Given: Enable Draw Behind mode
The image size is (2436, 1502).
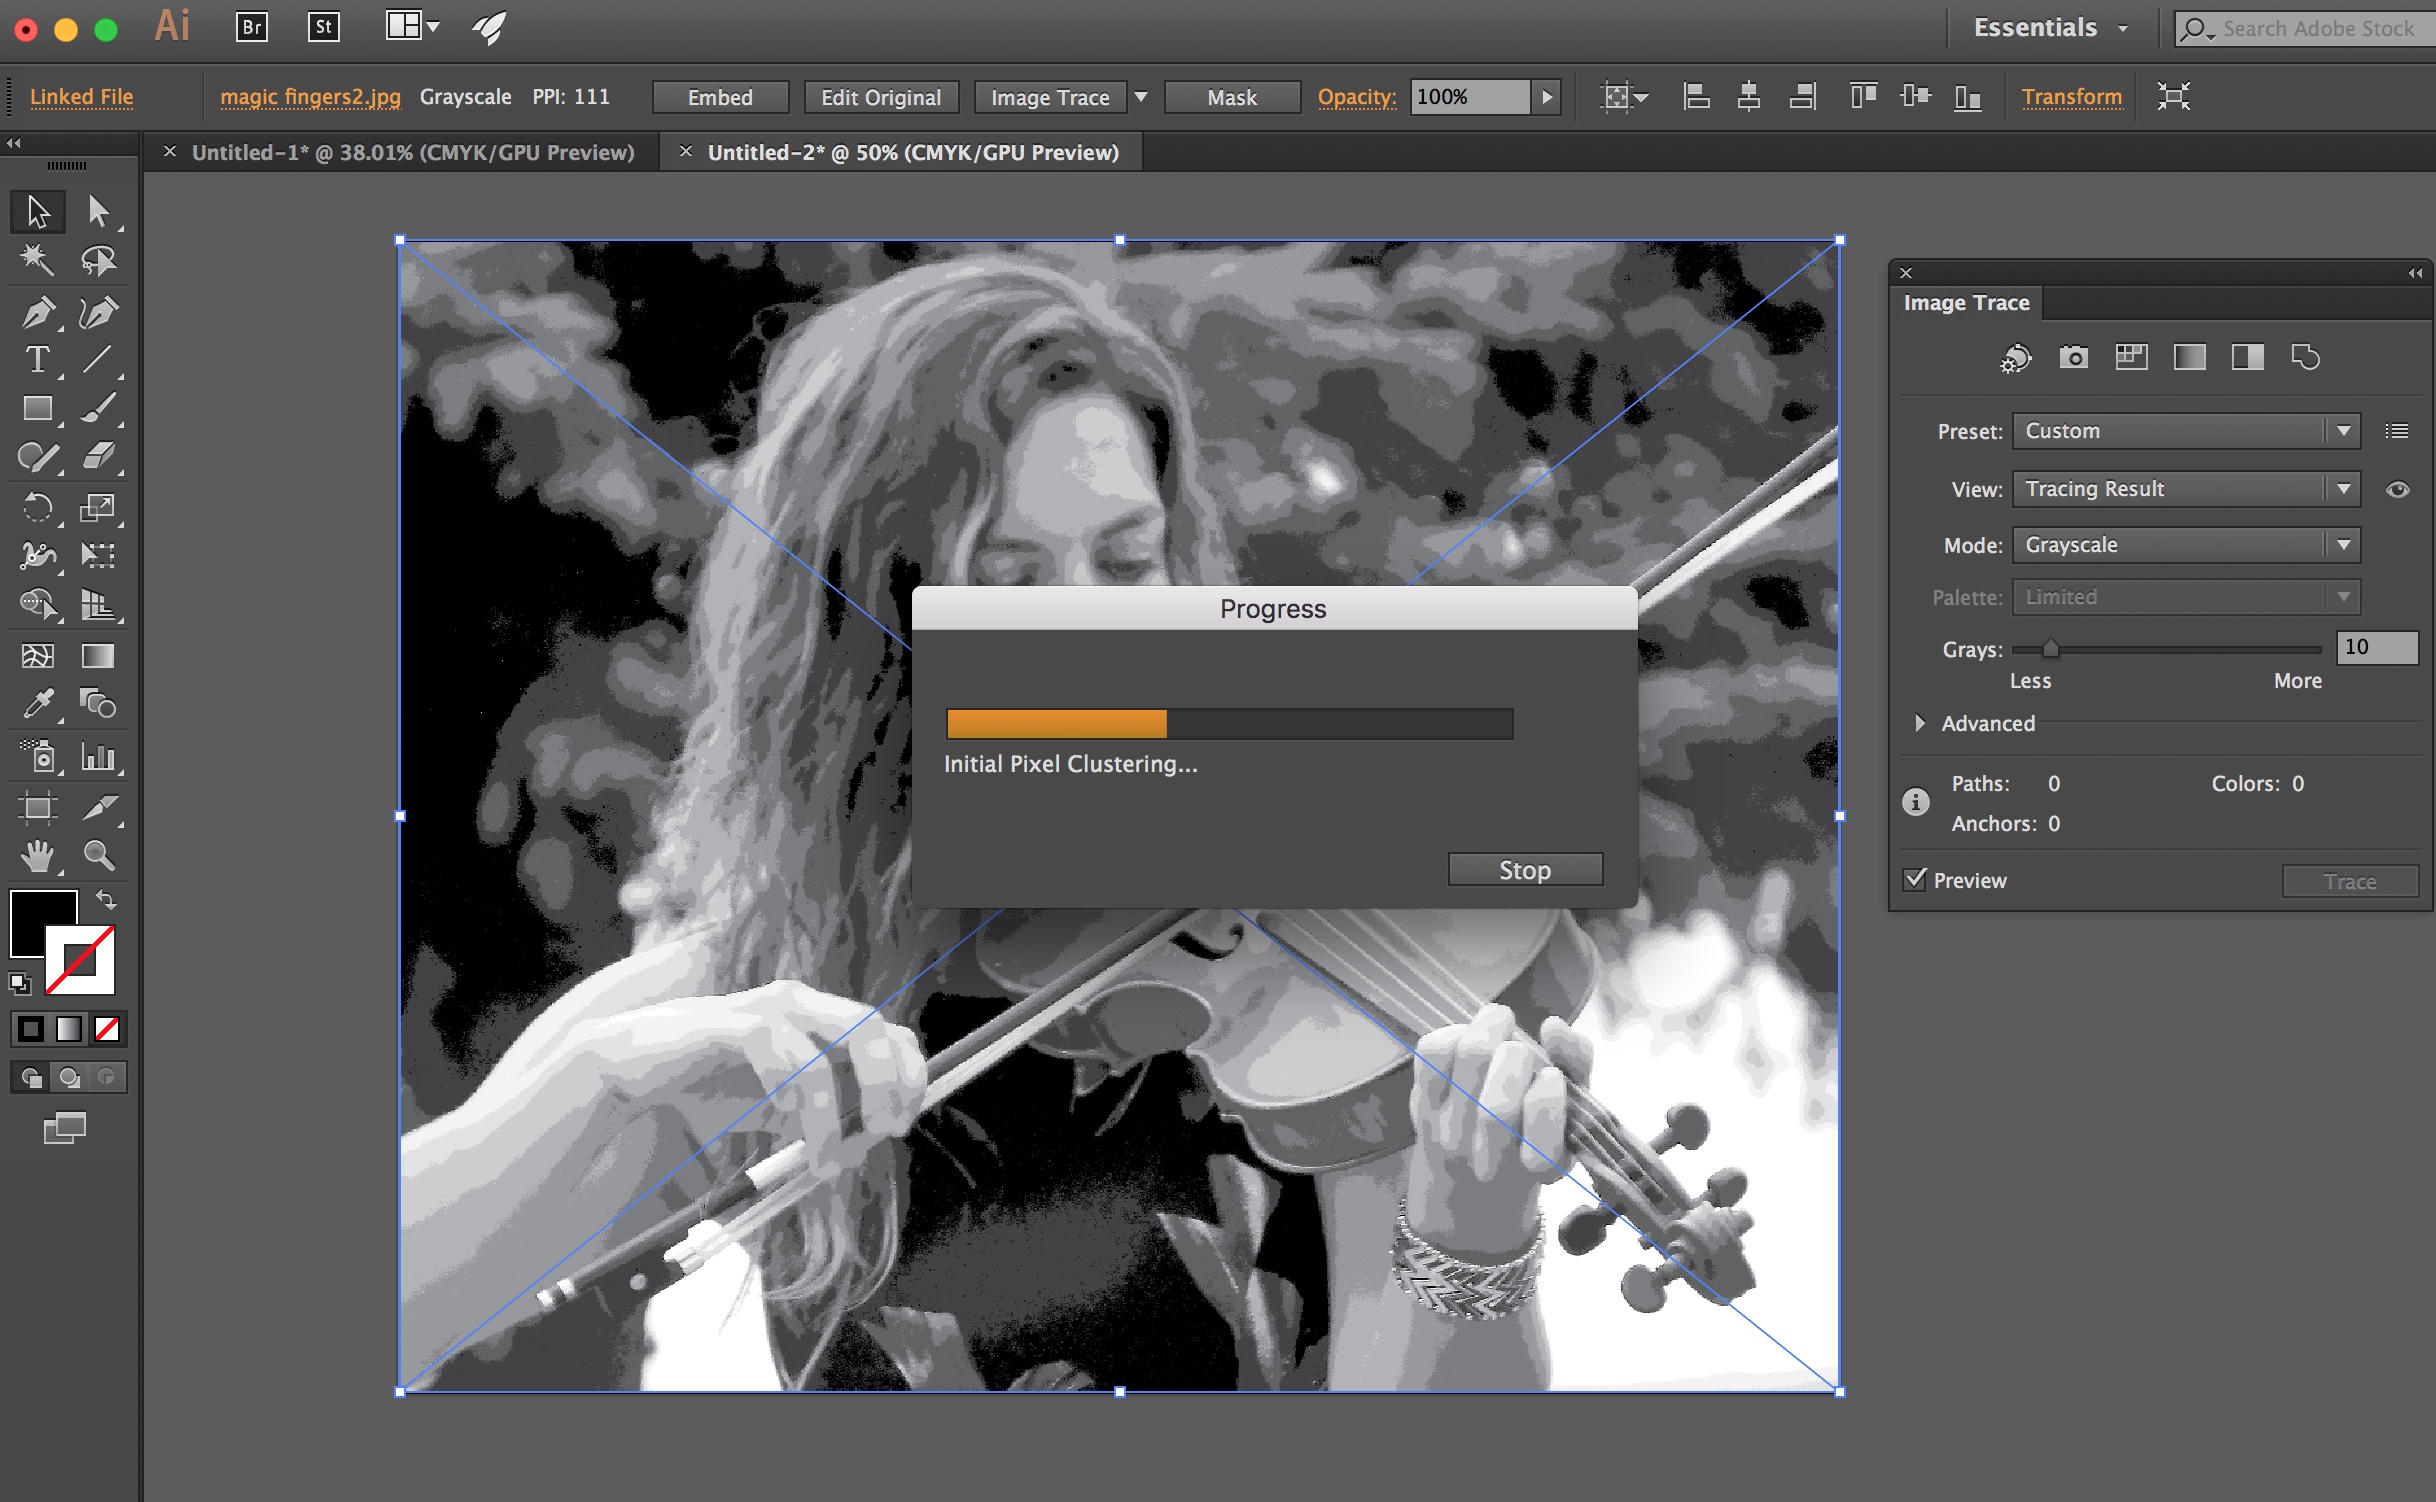Looking at the screenshot, I should [x=69, y=1077].
